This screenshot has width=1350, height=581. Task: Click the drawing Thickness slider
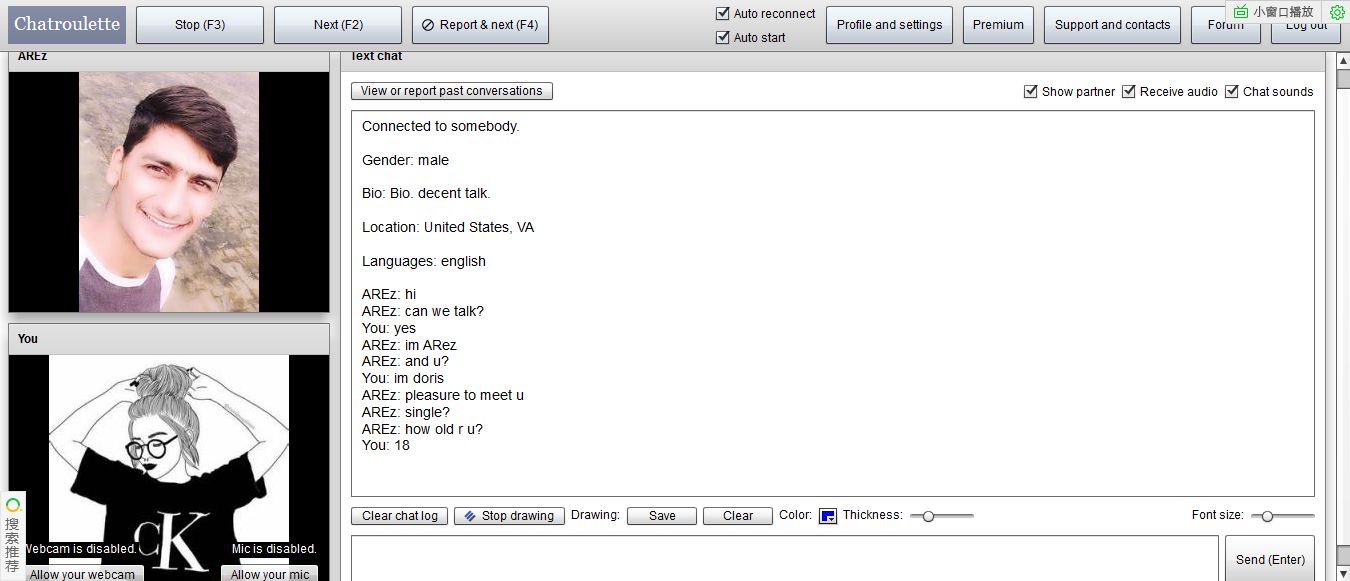(941, 516)
